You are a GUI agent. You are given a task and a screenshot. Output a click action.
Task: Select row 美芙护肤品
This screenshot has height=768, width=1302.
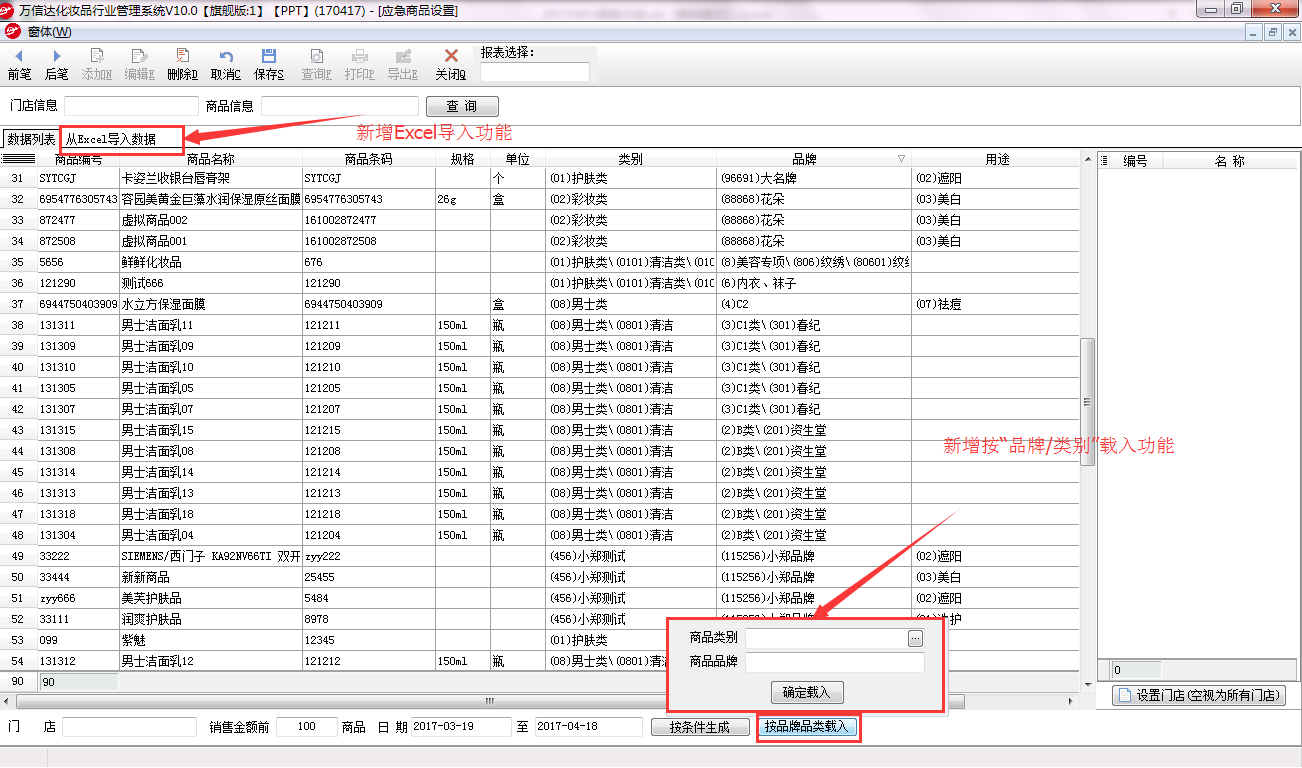click(541, 598)
